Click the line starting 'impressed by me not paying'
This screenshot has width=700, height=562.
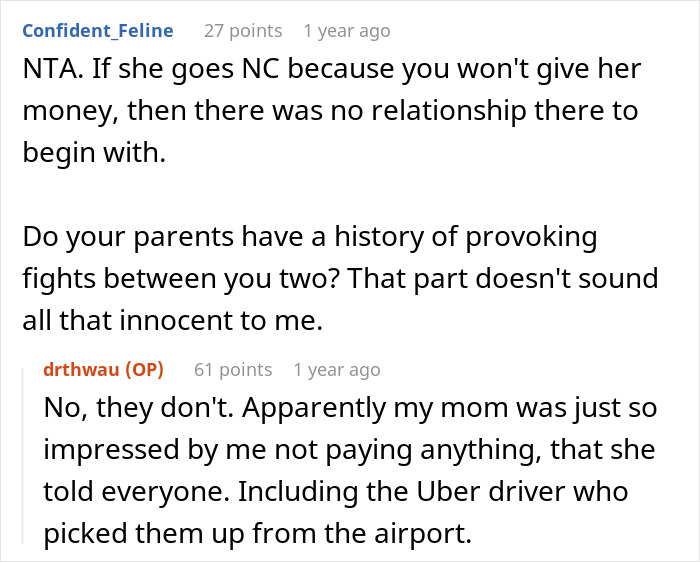(348, 450)
